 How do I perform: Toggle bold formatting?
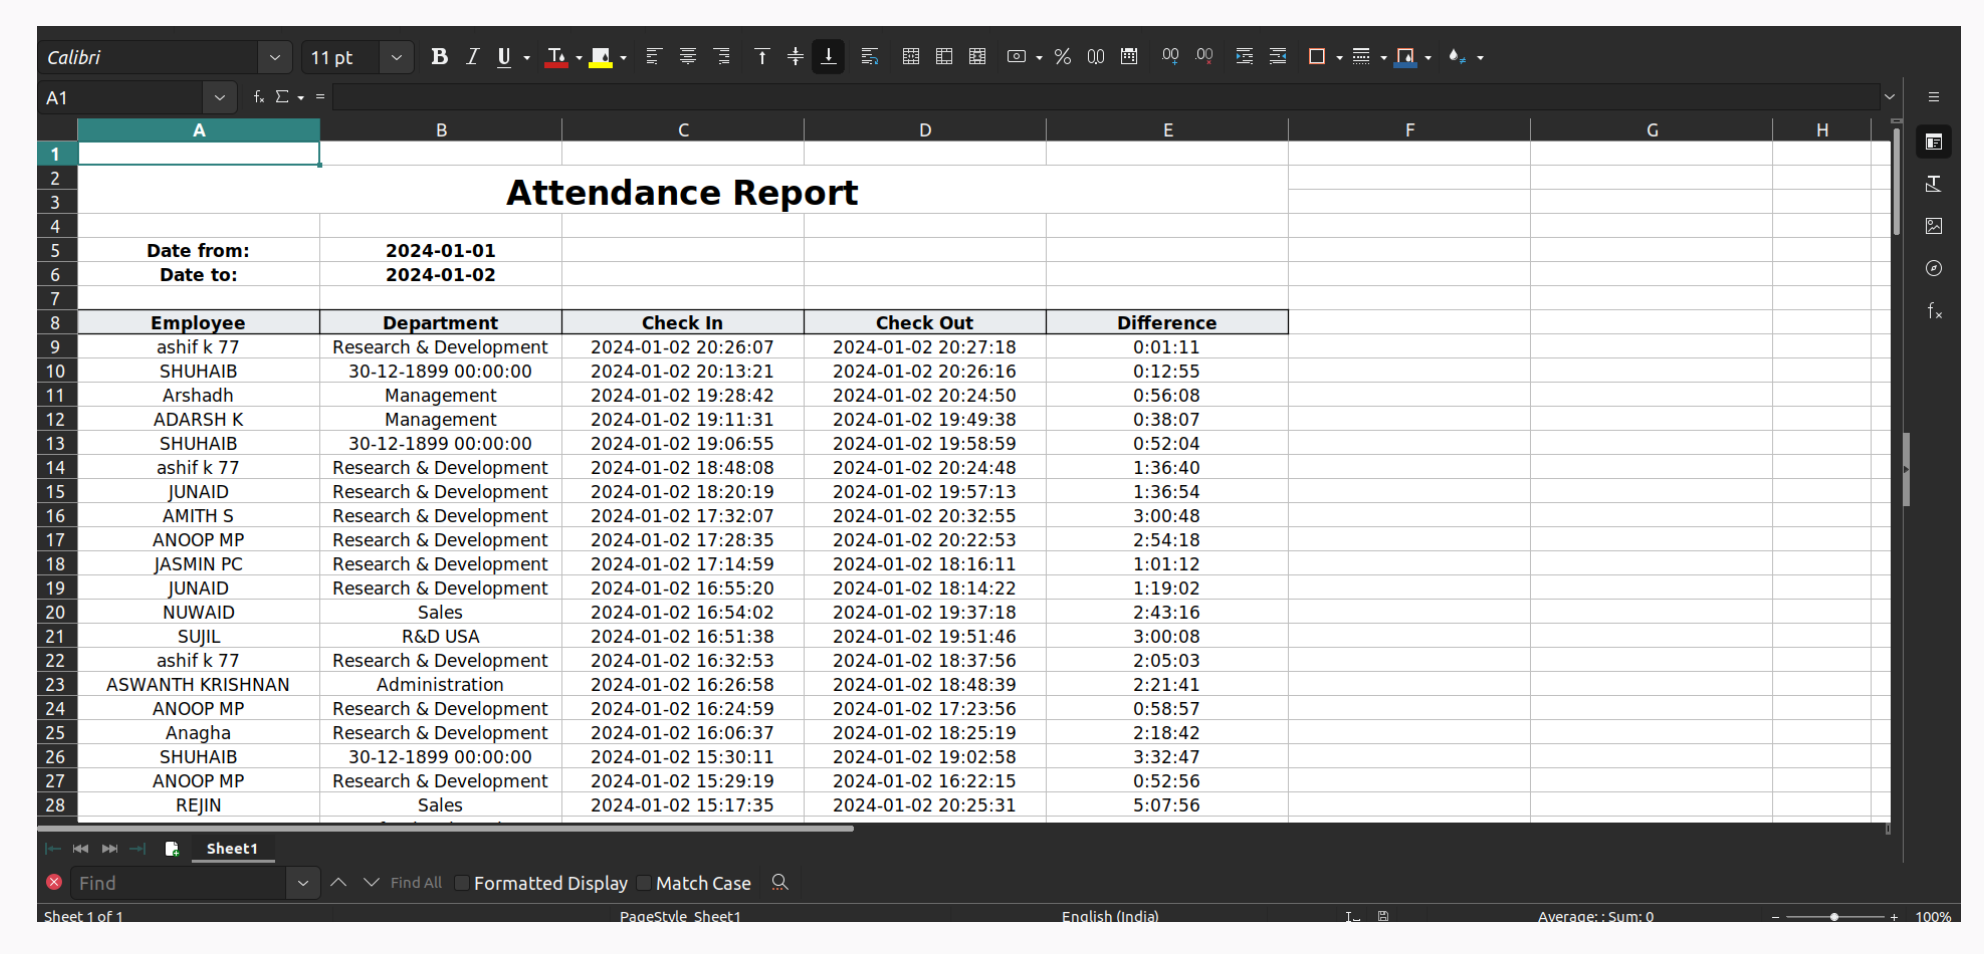tap(439, 57)
